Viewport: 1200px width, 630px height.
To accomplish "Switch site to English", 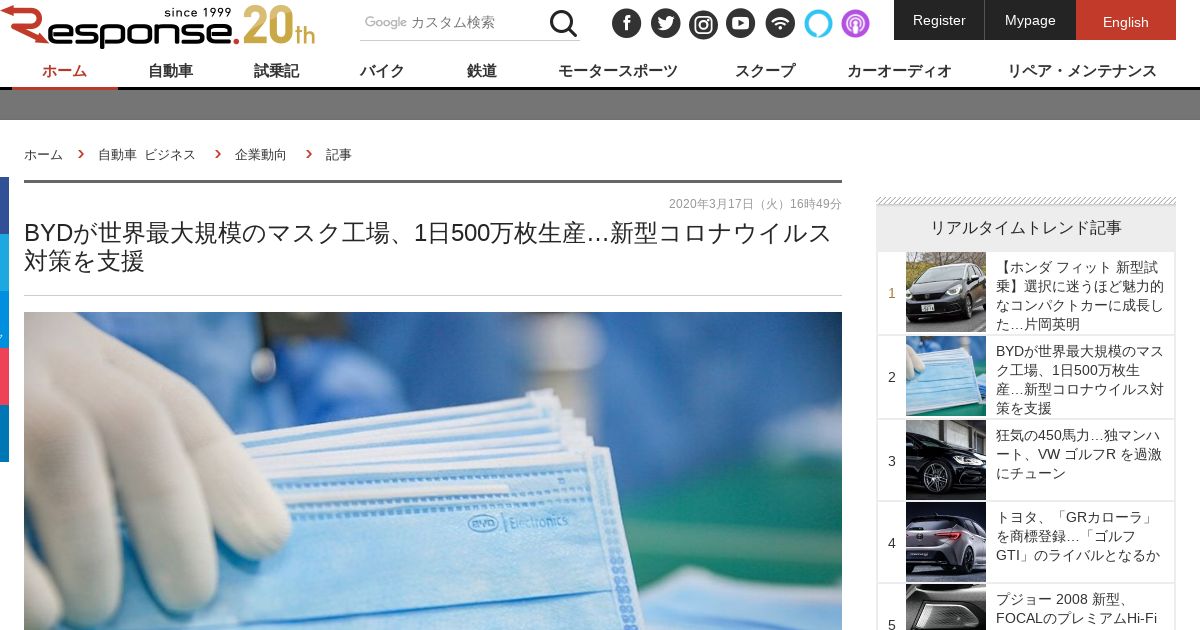I will coord(1126,20).
